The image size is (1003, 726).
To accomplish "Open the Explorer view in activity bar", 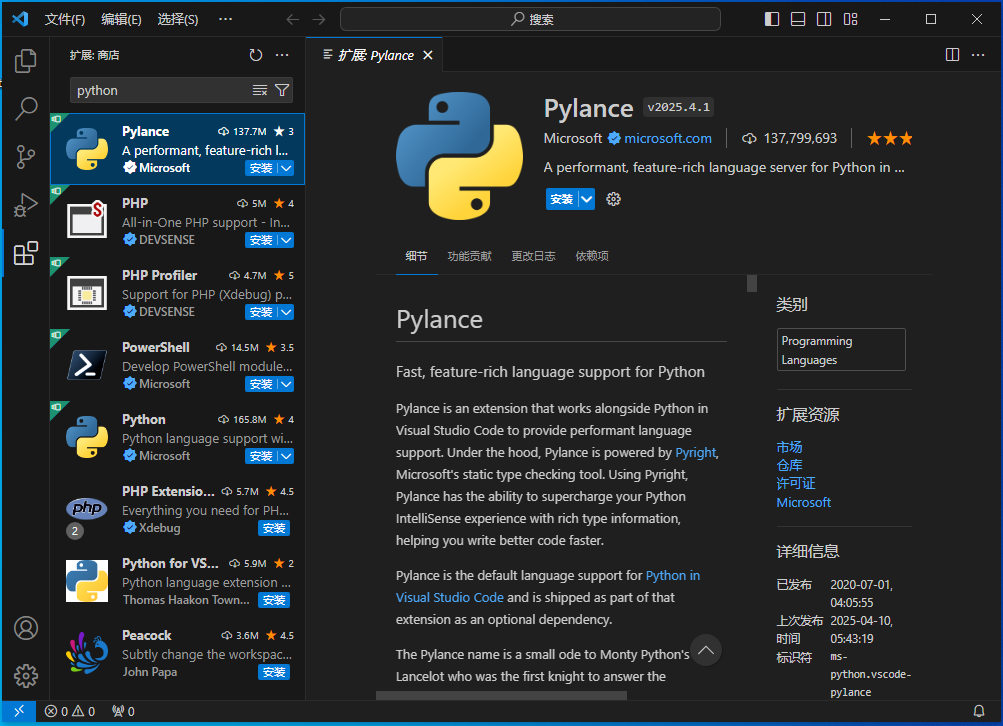I will [x=26, y=61].
